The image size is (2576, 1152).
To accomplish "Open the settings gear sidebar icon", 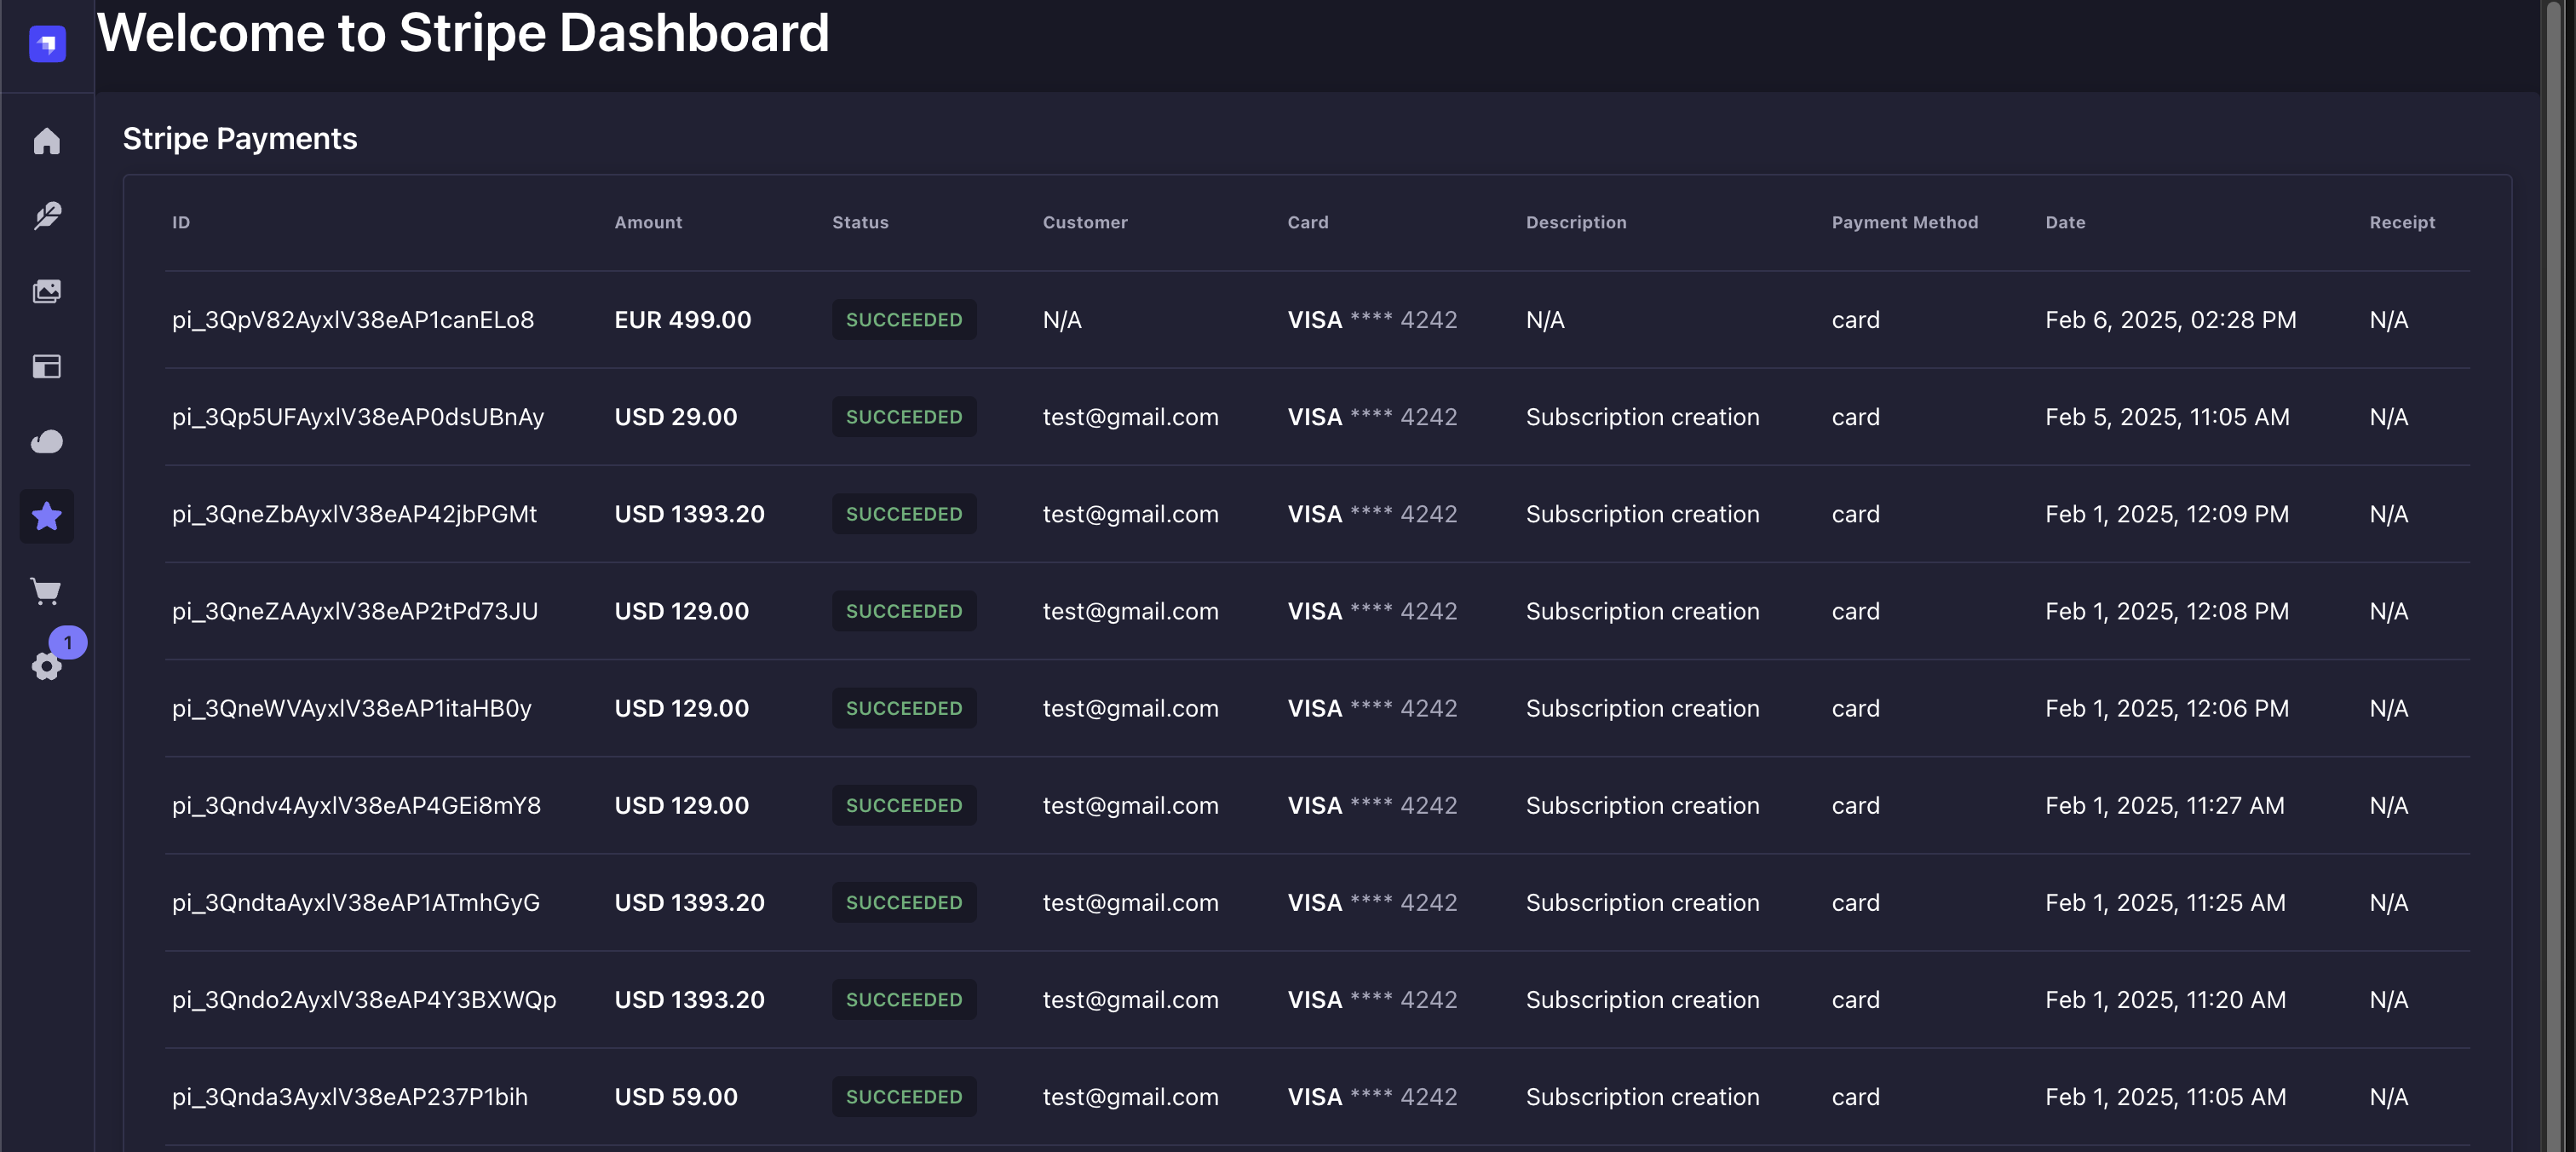I will point(46,667).
